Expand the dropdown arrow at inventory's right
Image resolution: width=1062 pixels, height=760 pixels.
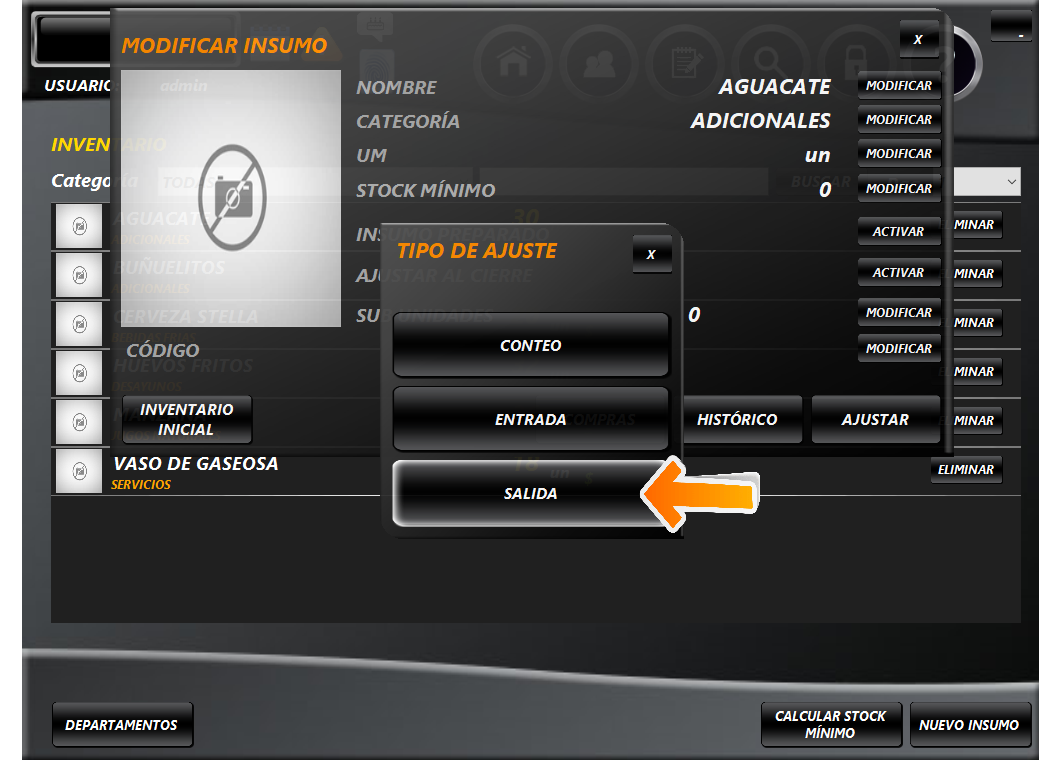[x=1012, y=182]
